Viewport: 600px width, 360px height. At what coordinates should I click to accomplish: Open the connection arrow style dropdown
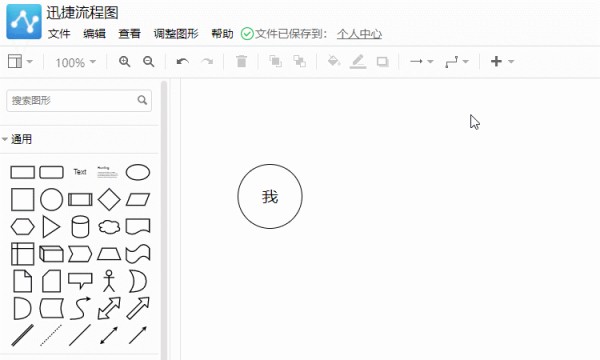point(421,61)
